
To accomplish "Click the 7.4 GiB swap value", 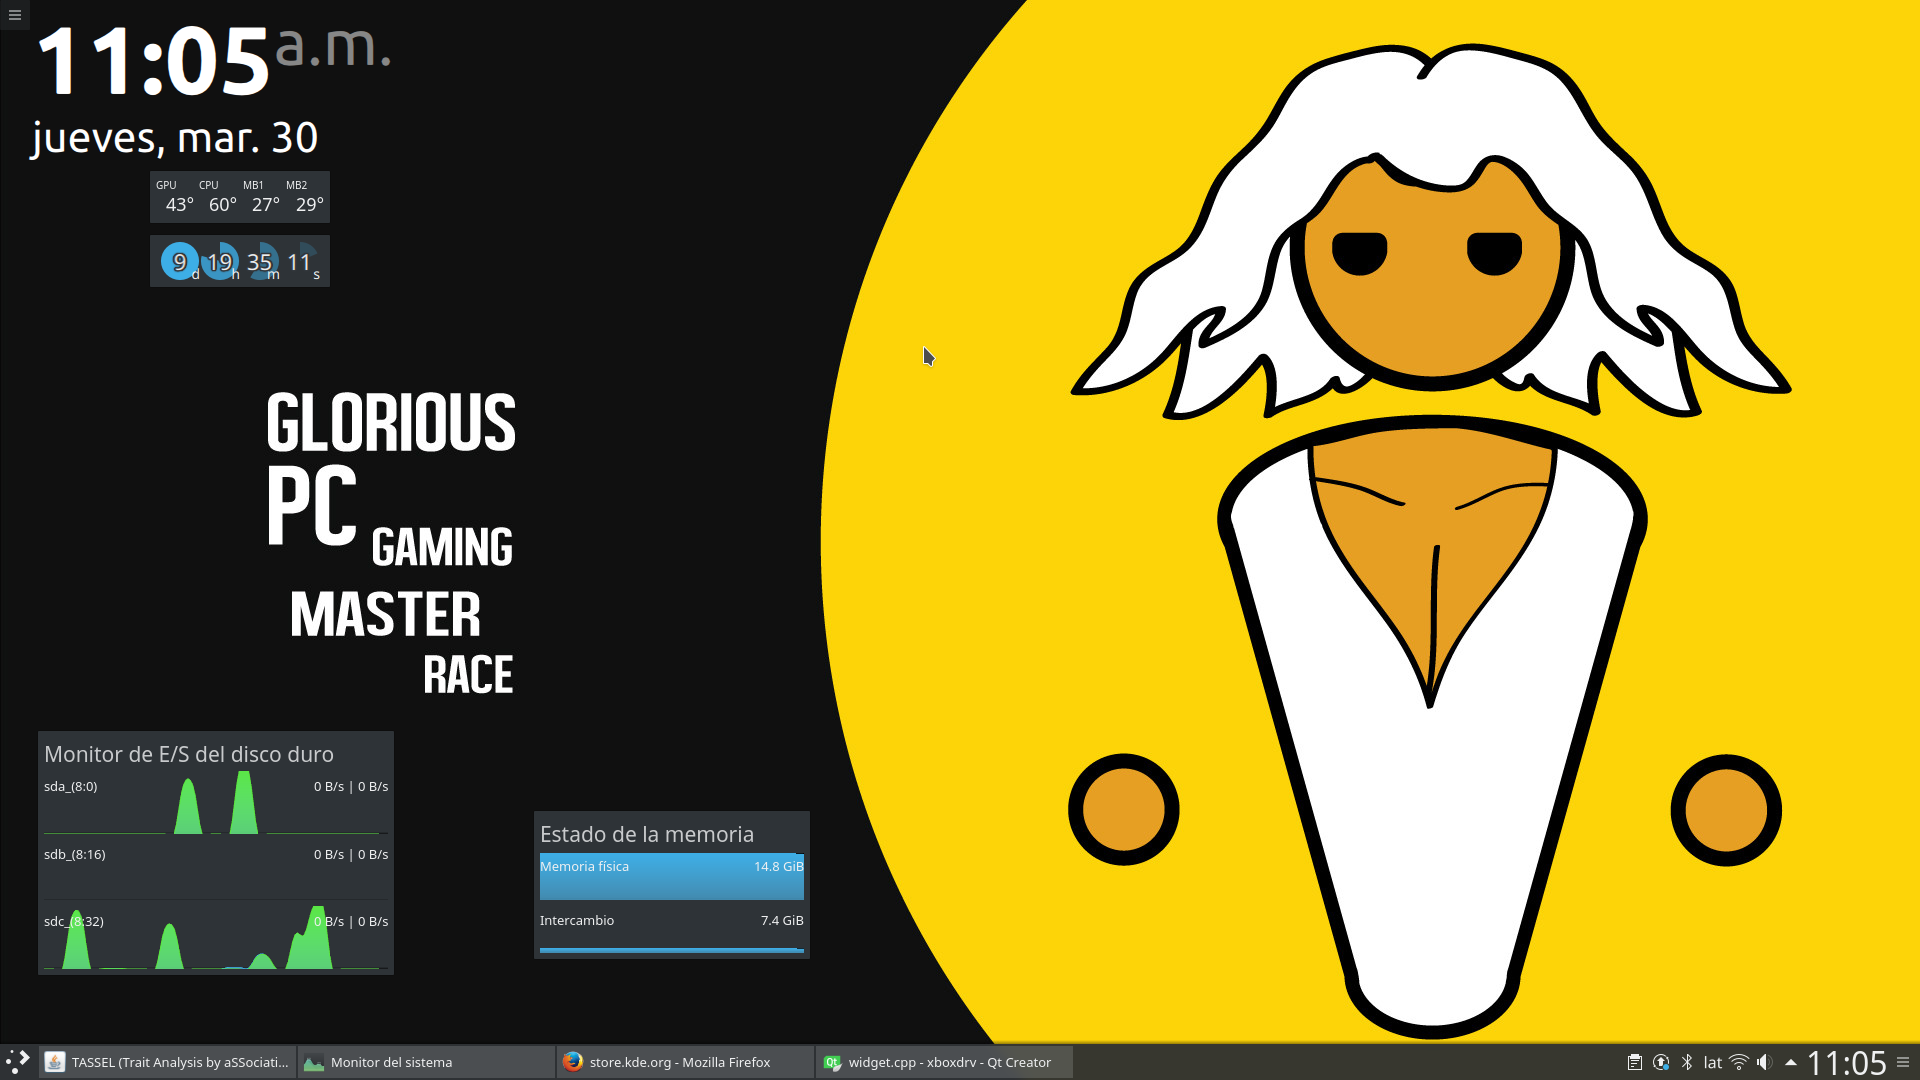I will [x=782, y=921].
